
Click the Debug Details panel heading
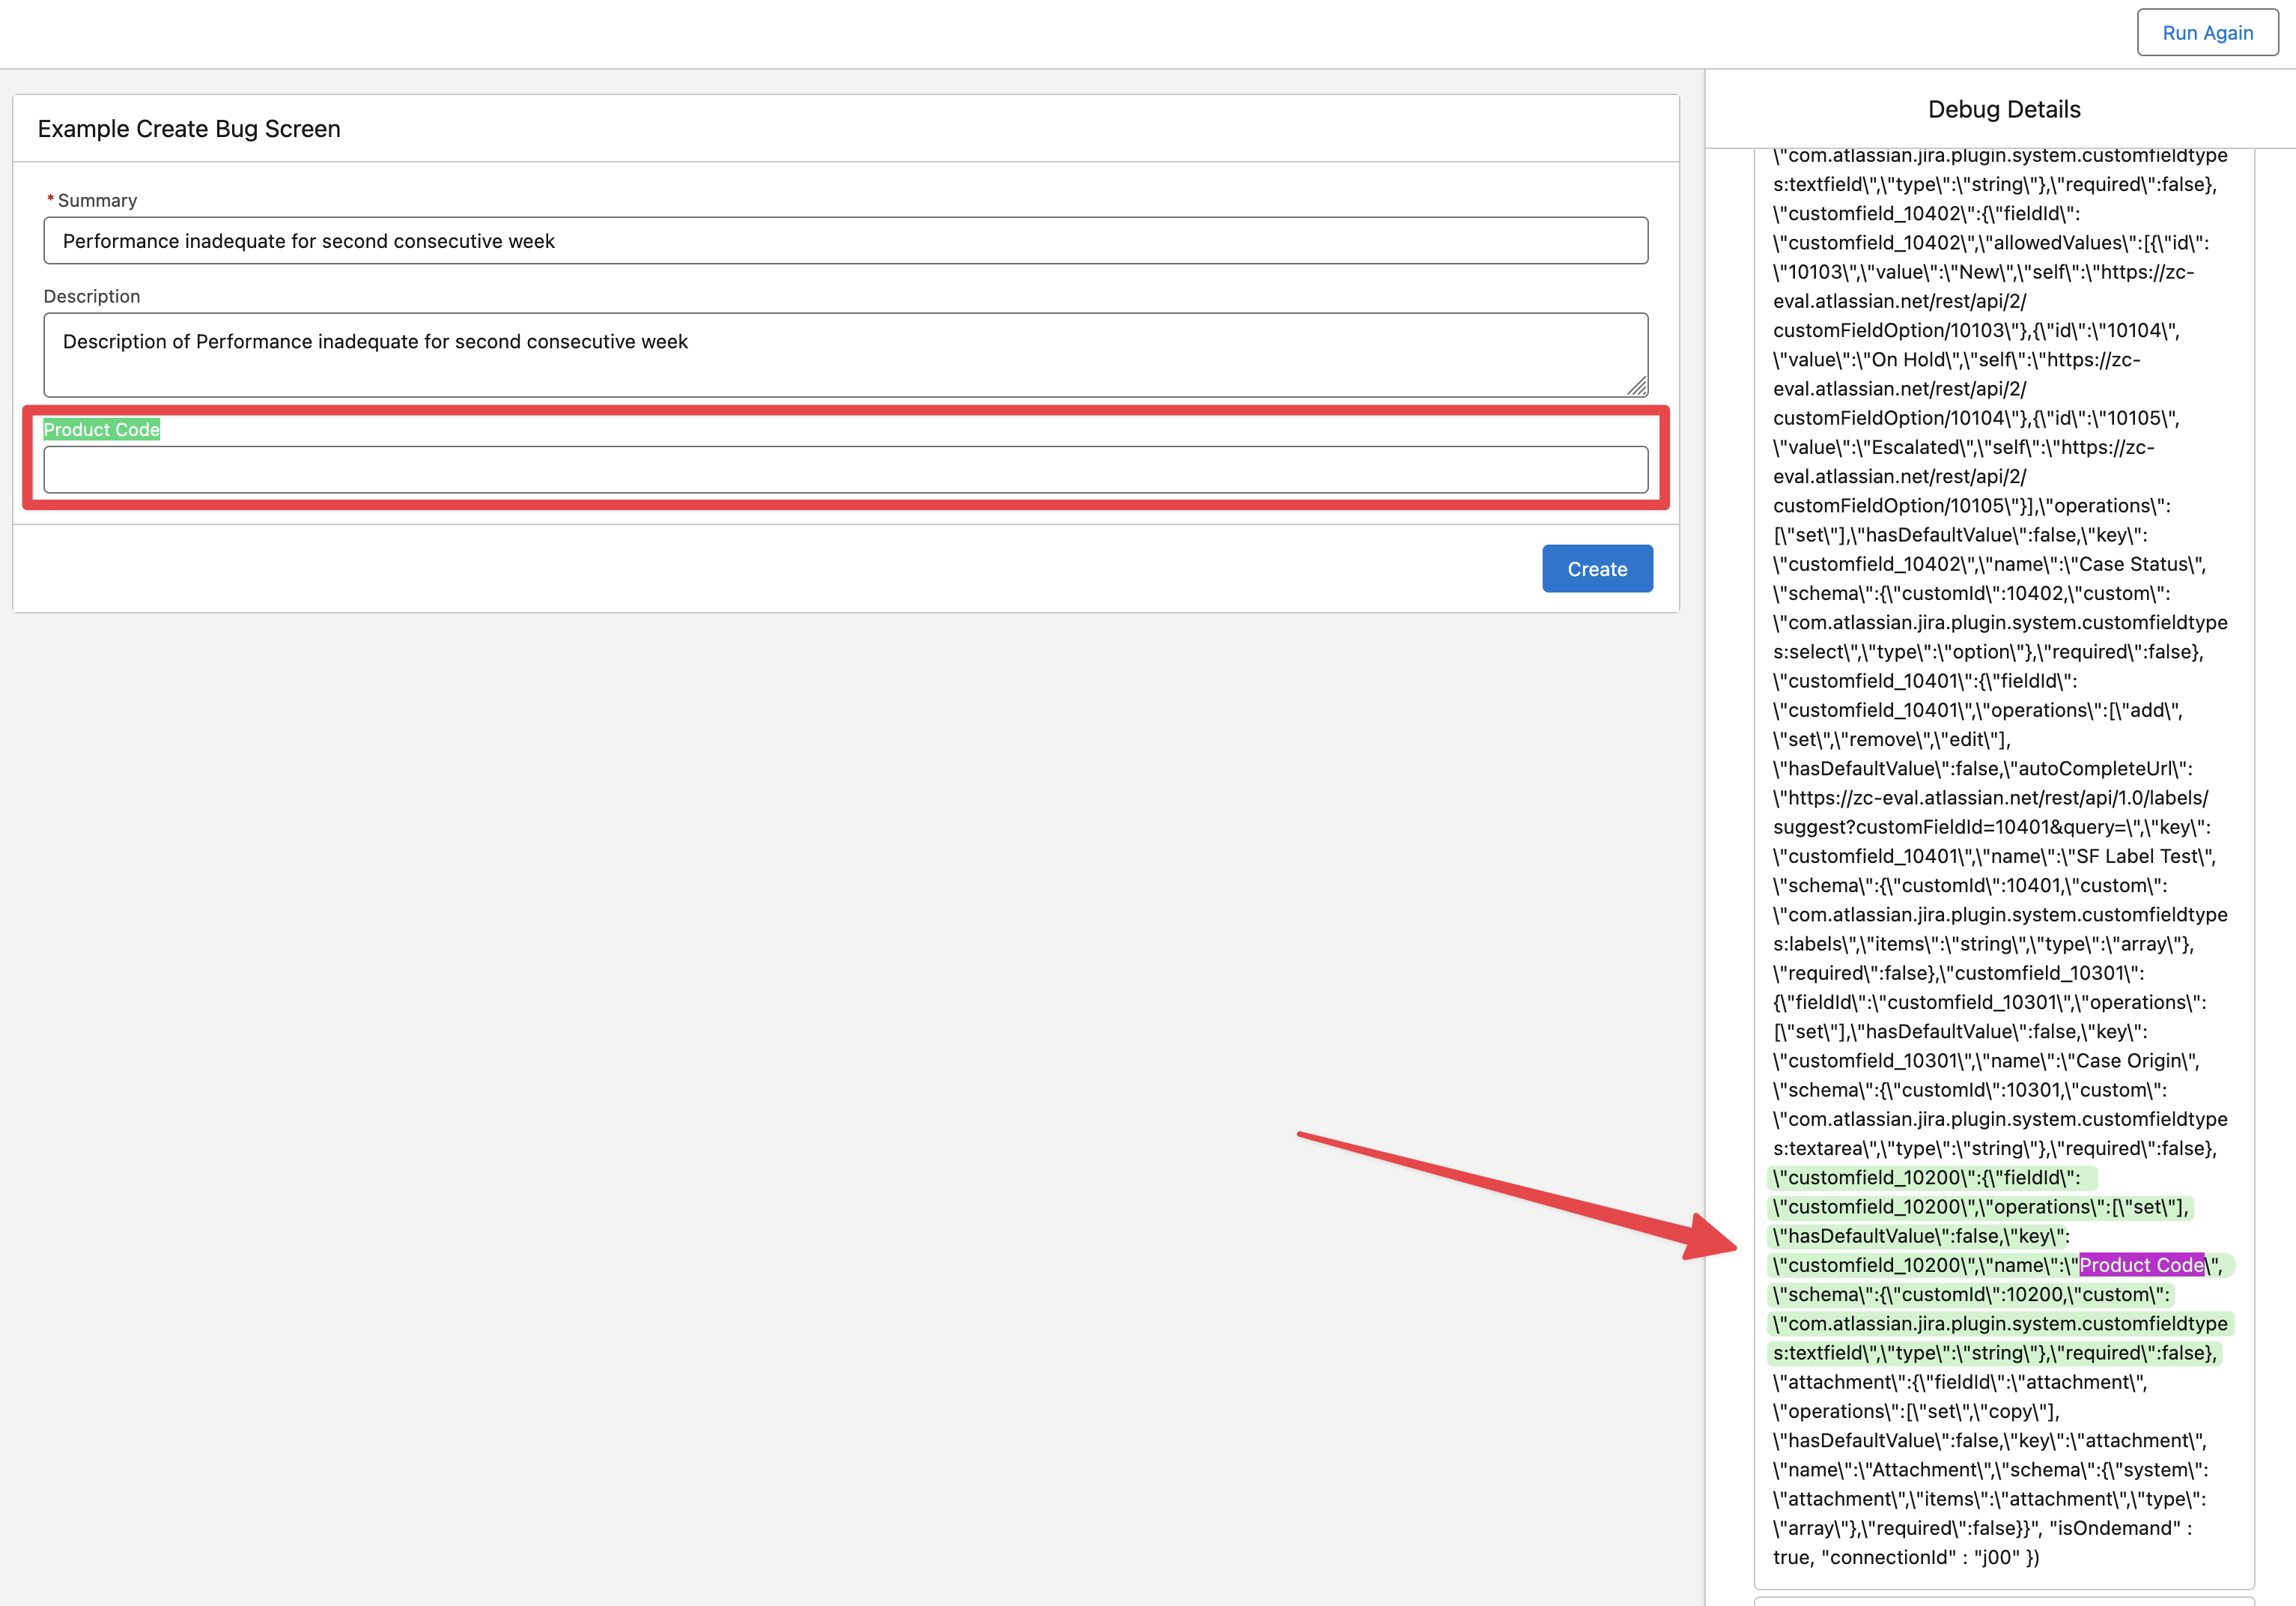pyautogui.click(x=2003, y=110)
